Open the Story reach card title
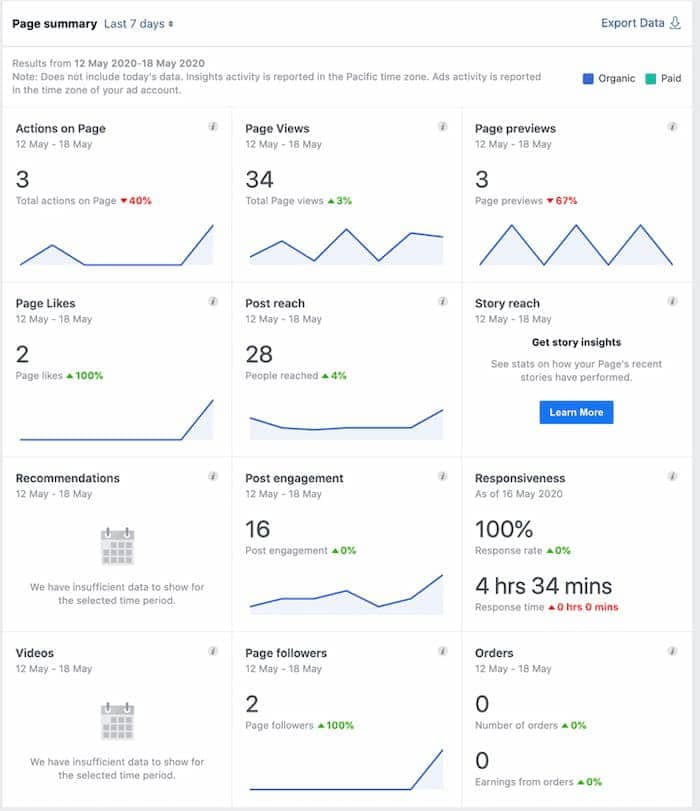Screen dimensions: 700x811 tap(507, 304)
